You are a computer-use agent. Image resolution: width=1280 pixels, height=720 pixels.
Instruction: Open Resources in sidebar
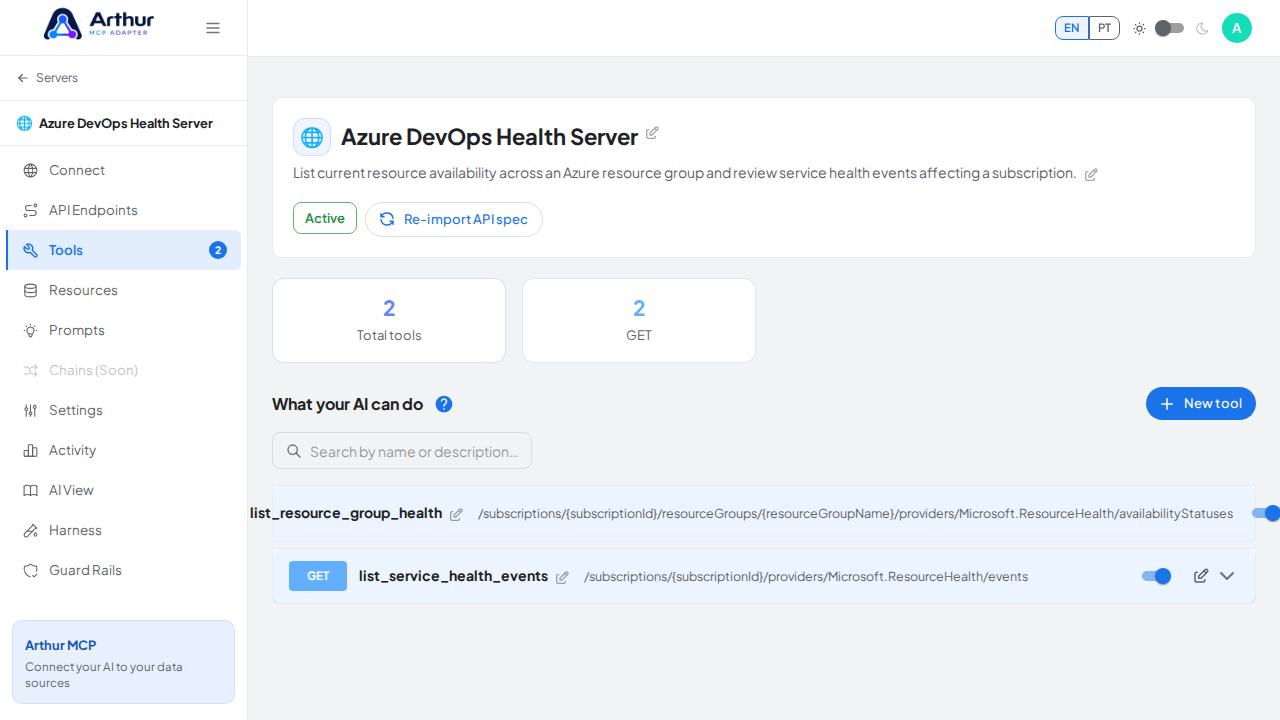click(x=123, y=290)
